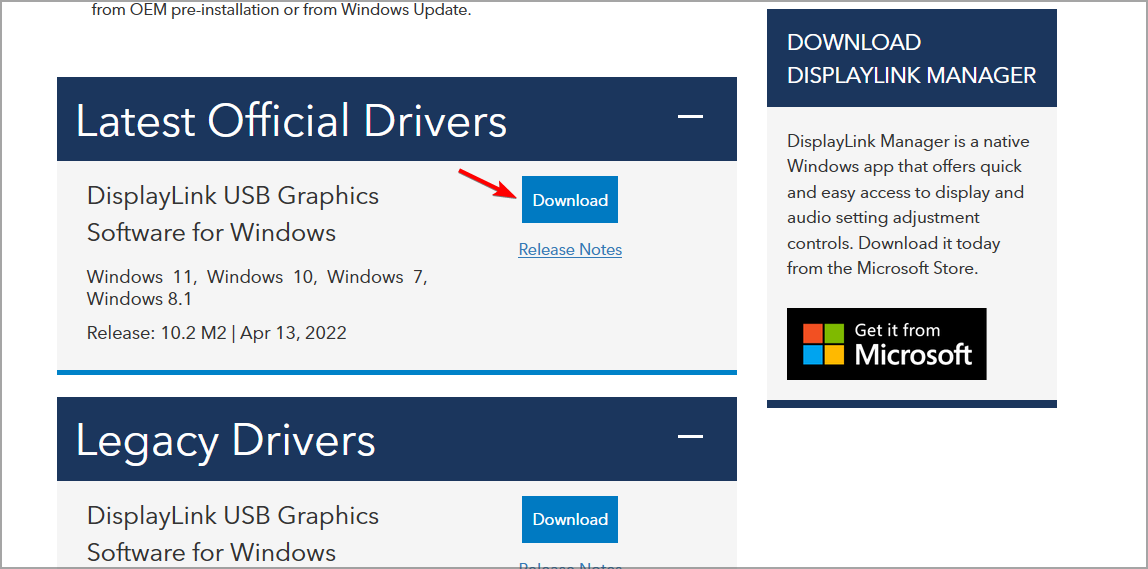Collapse the Legacy Drivers section
The width and height of the screenshot is (1148, 569).
click(x=690, y=436)
